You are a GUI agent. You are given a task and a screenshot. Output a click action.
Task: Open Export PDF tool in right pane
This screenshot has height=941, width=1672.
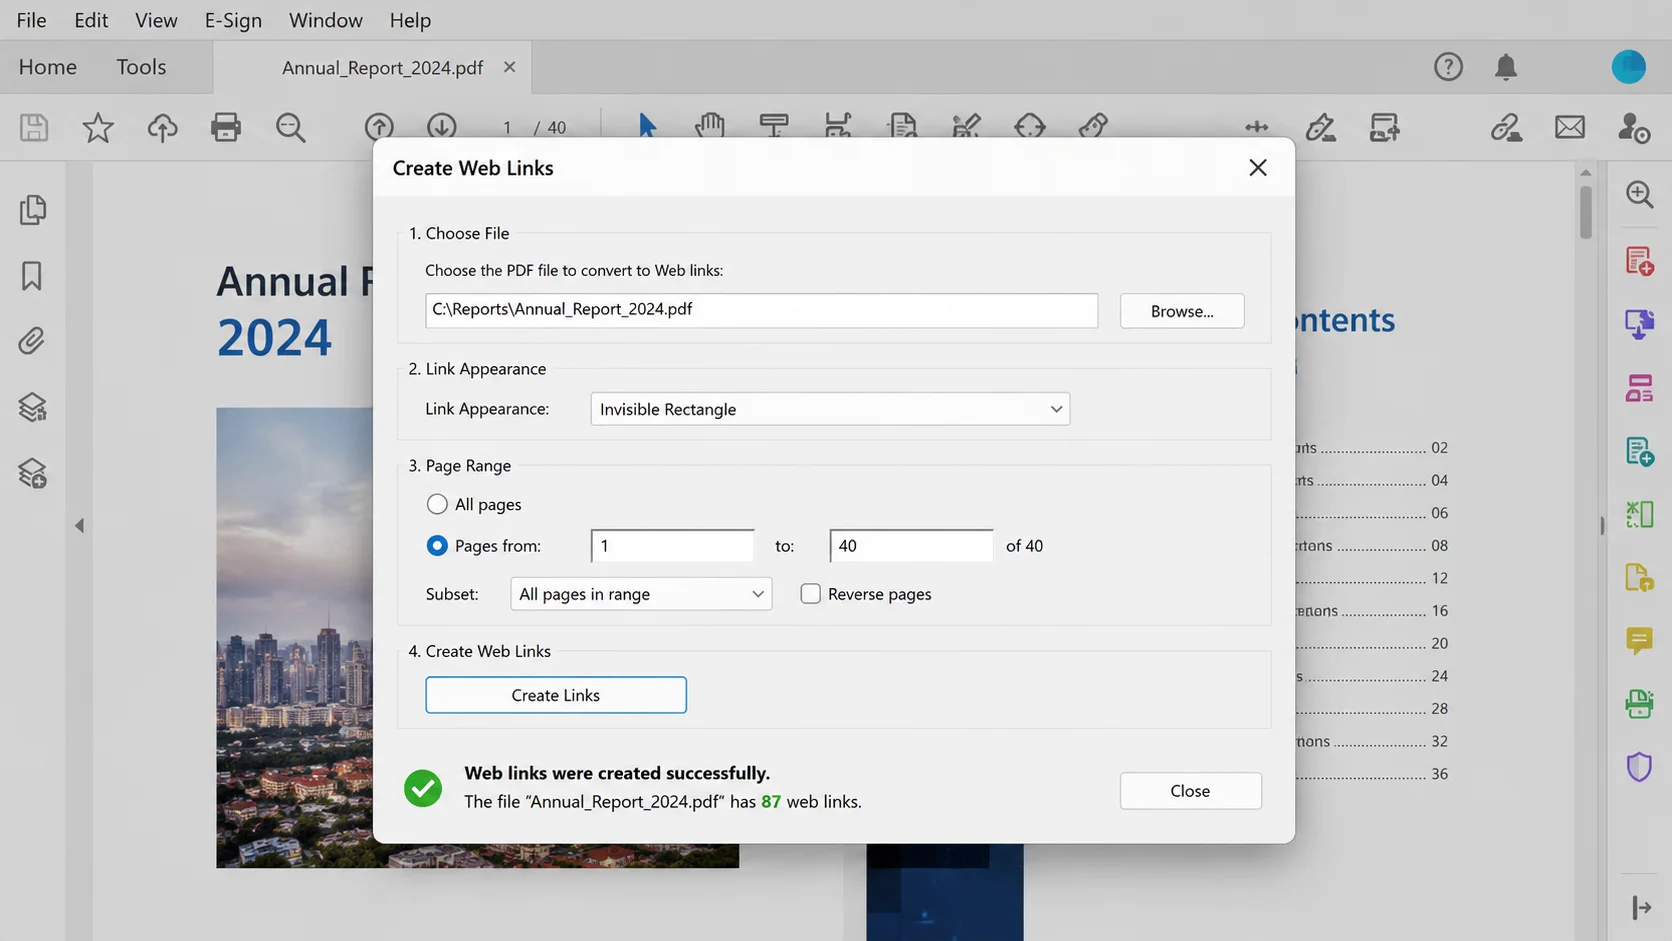pos(1639,324)
